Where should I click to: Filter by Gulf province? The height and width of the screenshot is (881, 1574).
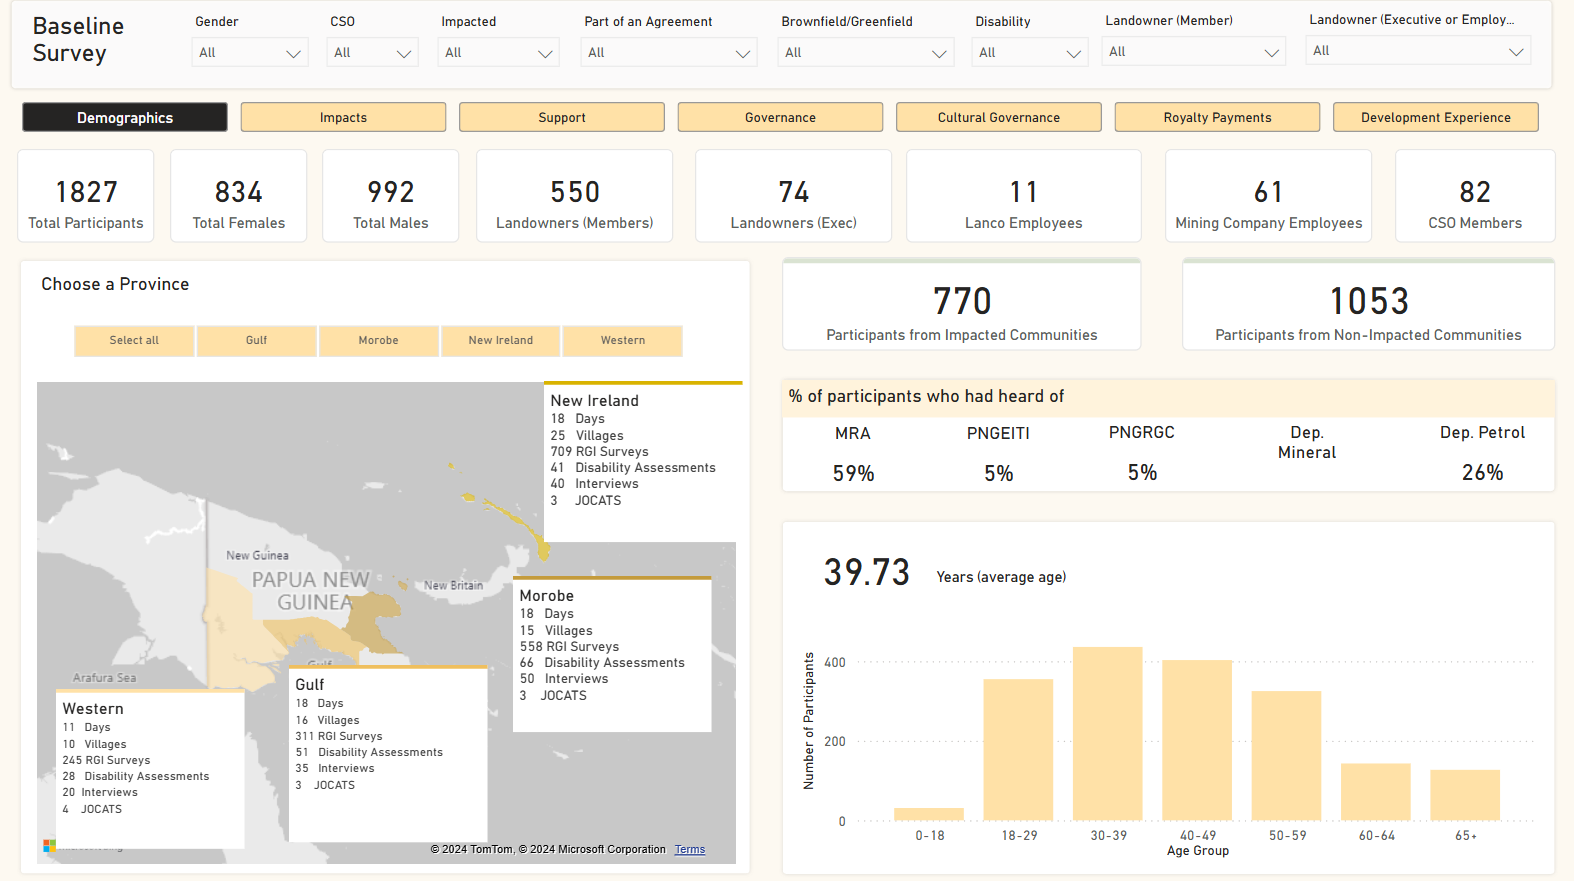tap(257, 341)
